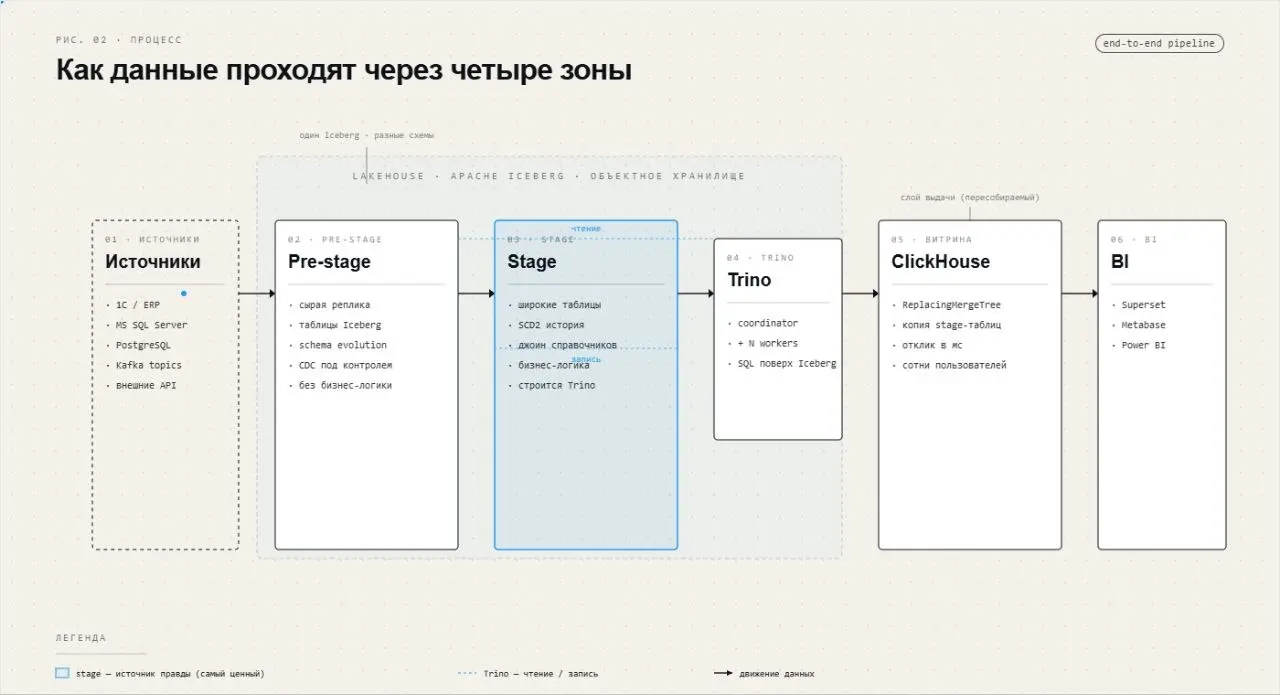Click the "04 · TRINO" step label

coord(760,258)
